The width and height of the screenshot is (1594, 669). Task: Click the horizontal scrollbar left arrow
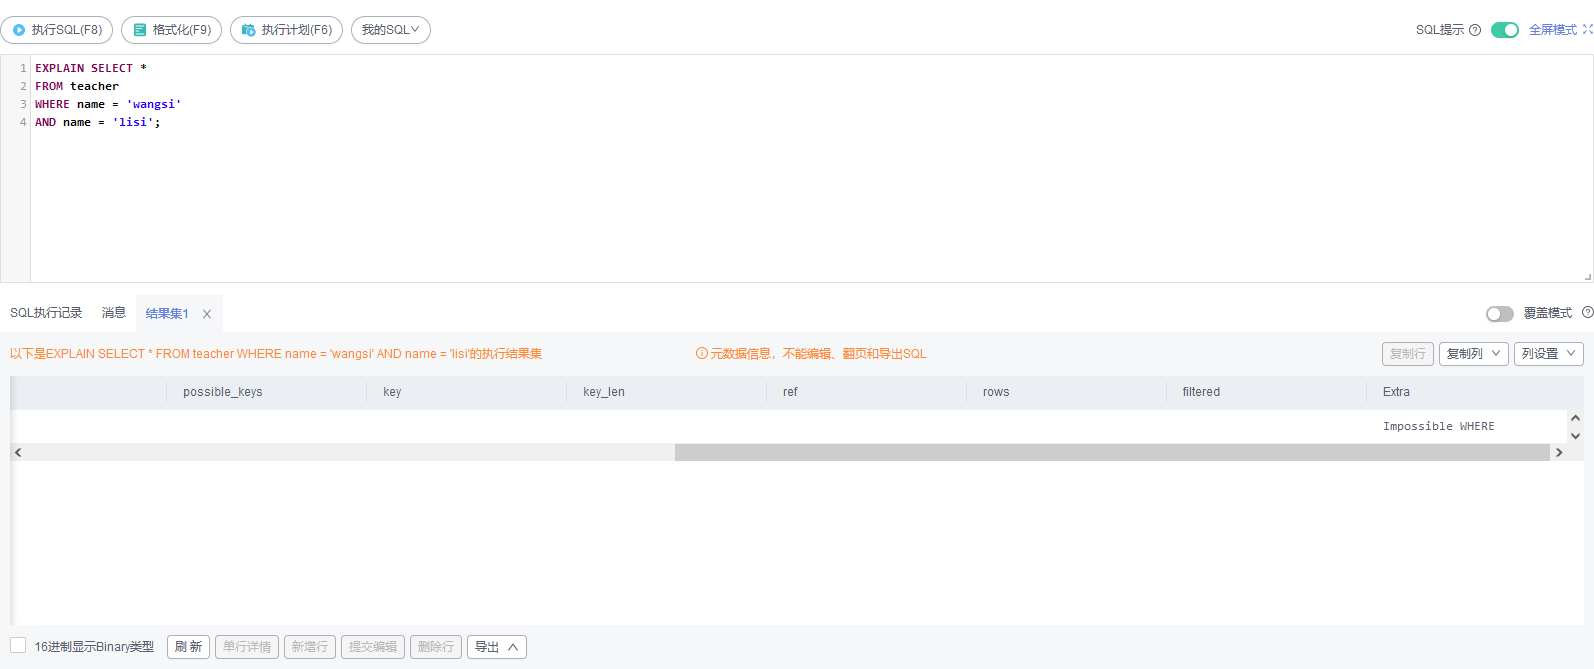click(x=18, y=453)
